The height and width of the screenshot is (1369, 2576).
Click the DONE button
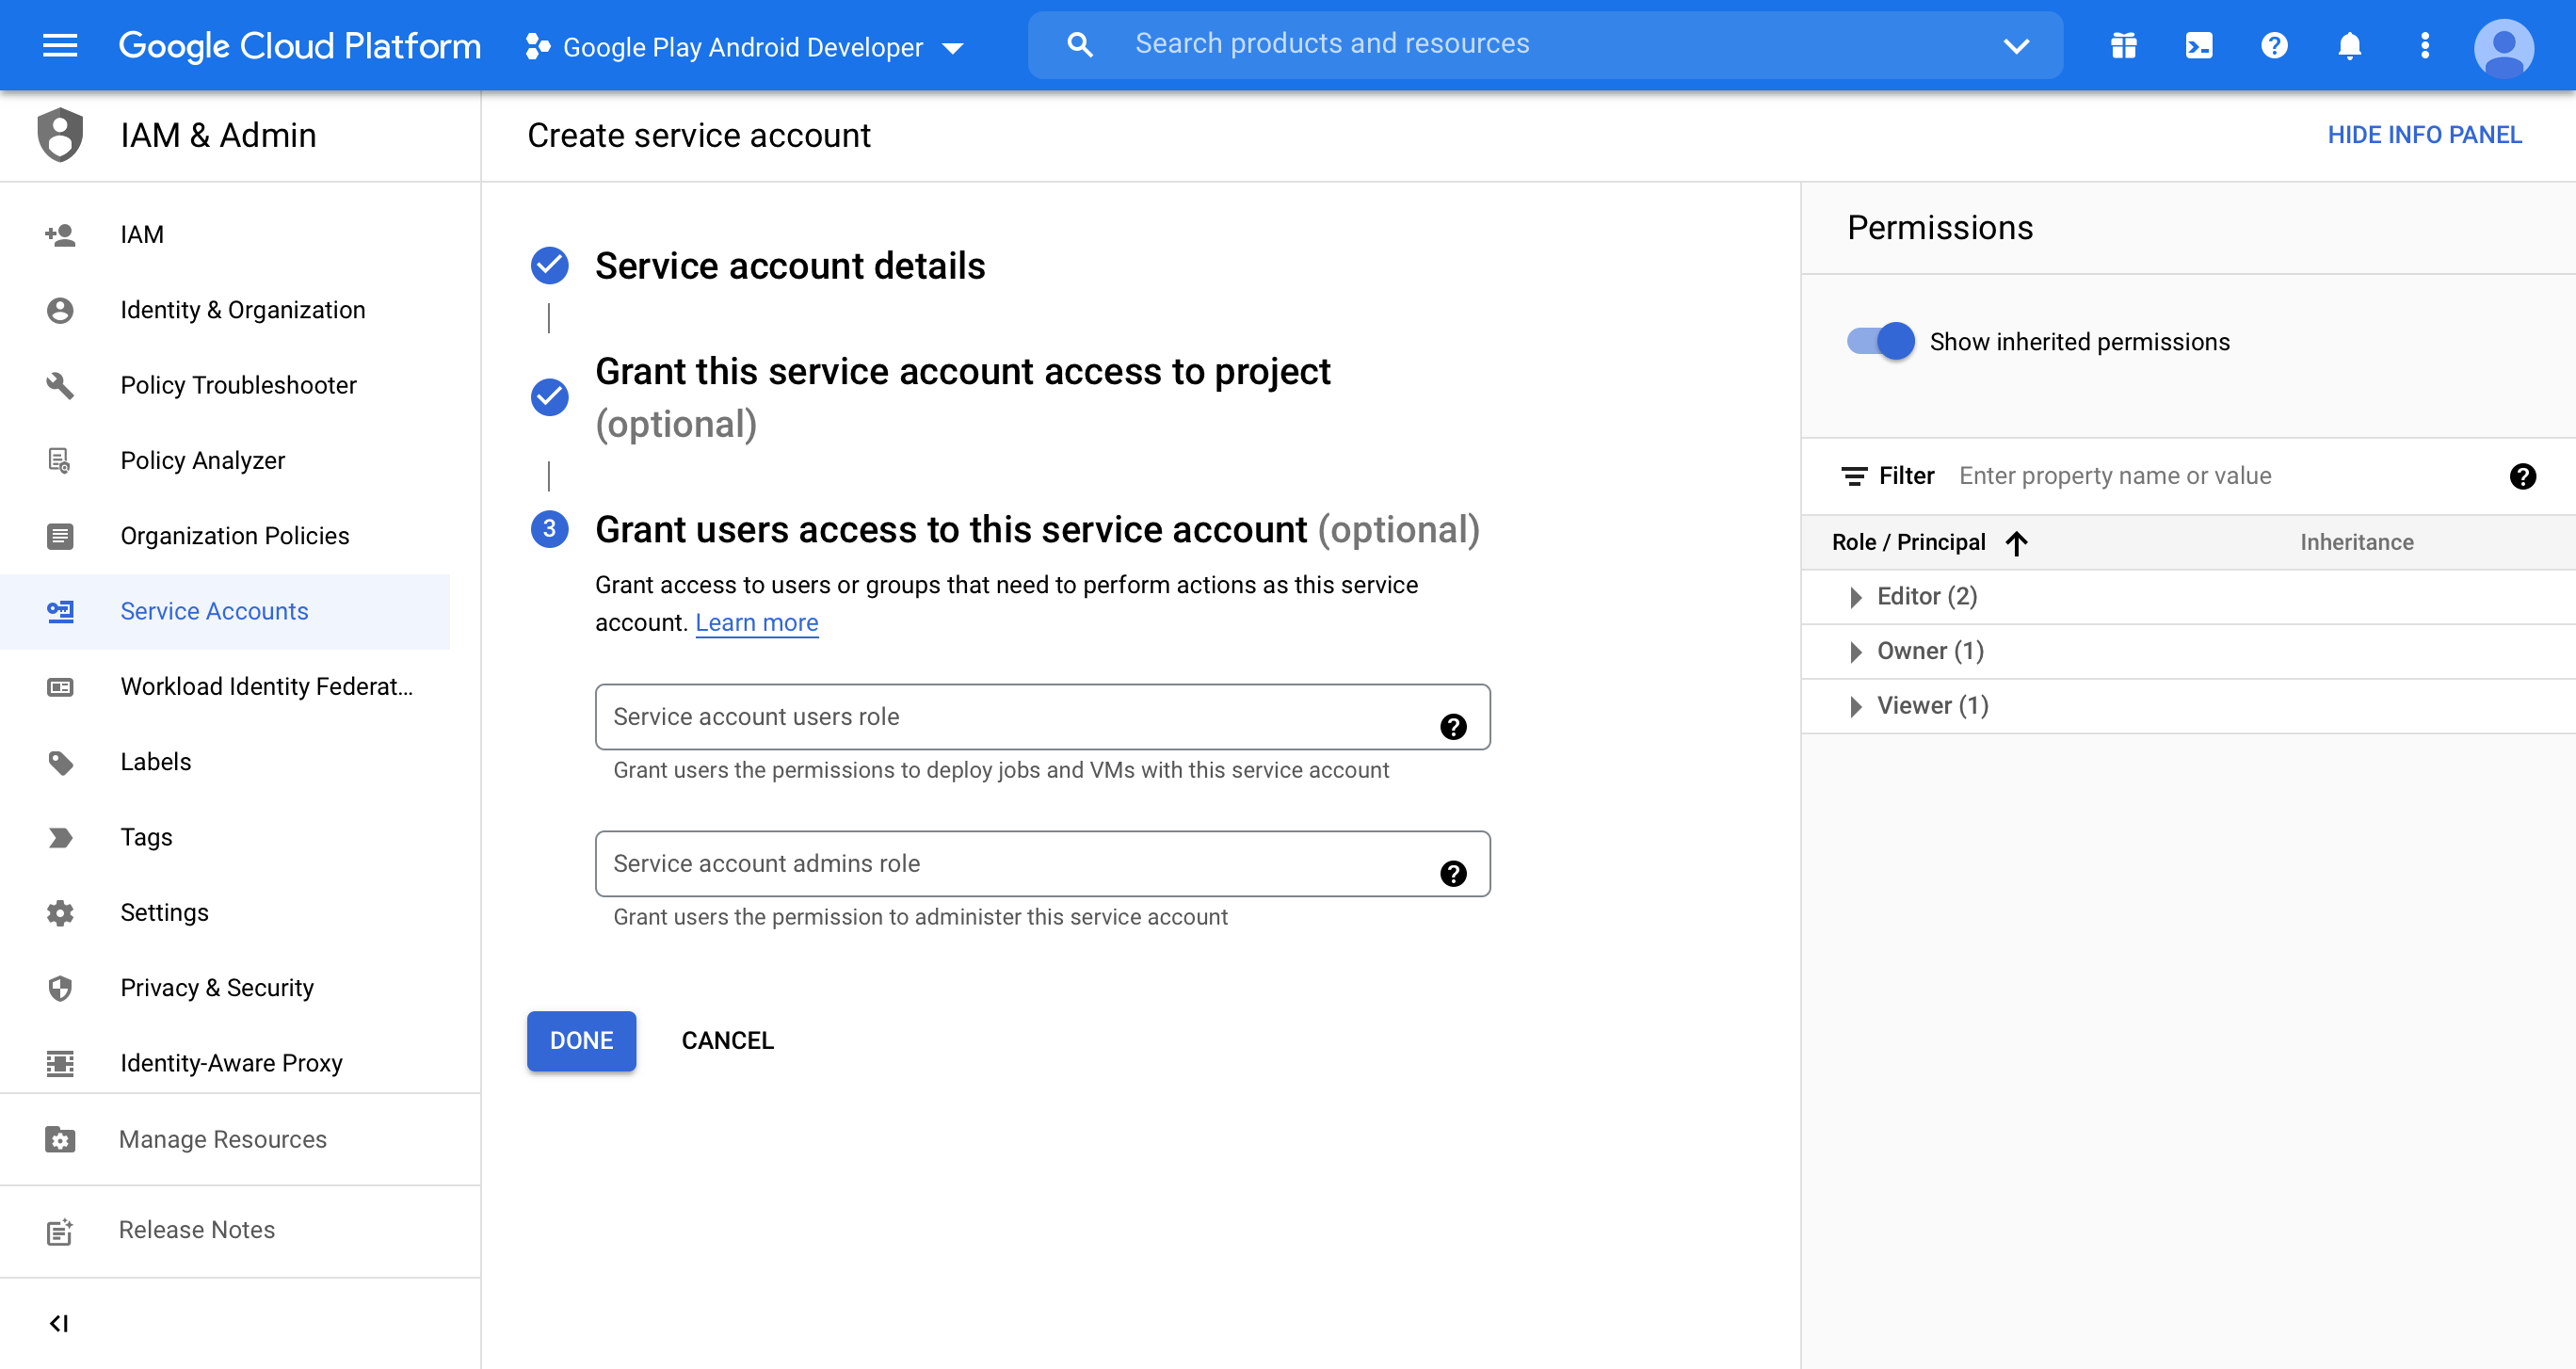[x=581, y=1040]
